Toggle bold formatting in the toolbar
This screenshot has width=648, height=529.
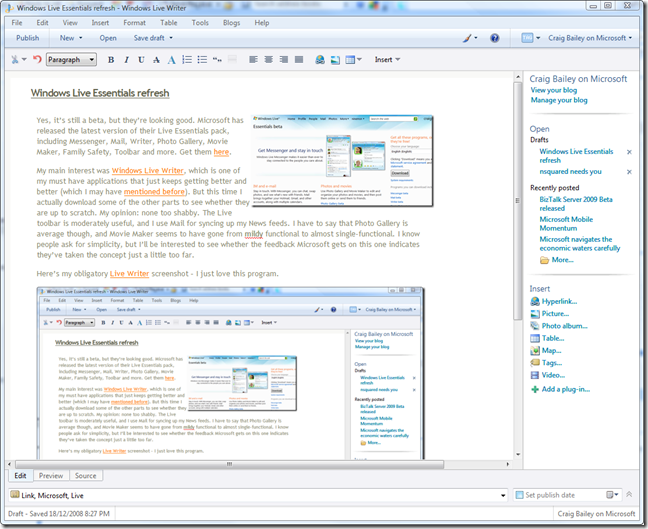coord(110,60)
